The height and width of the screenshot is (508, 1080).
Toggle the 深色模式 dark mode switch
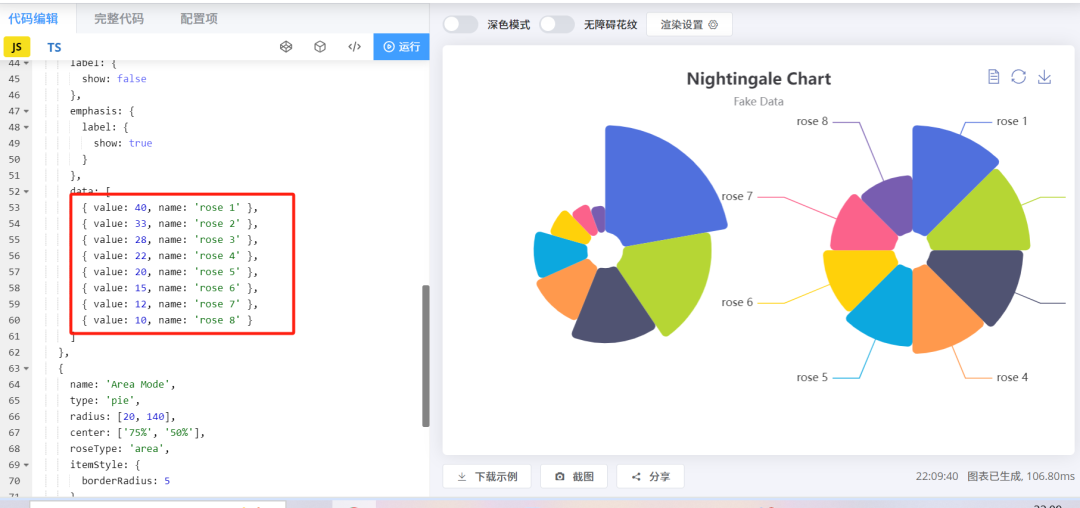click(460, 24)
